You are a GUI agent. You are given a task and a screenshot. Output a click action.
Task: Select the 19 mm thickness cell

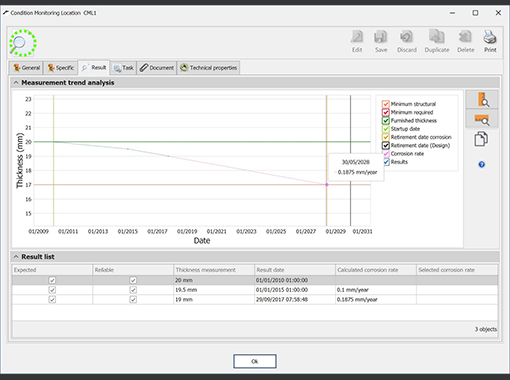tap(214, 299)
